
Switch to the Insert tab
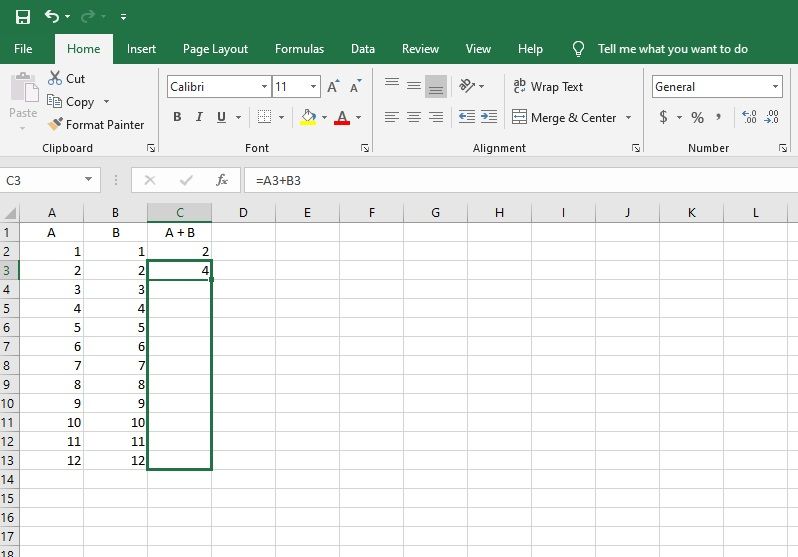pos(141,49)
